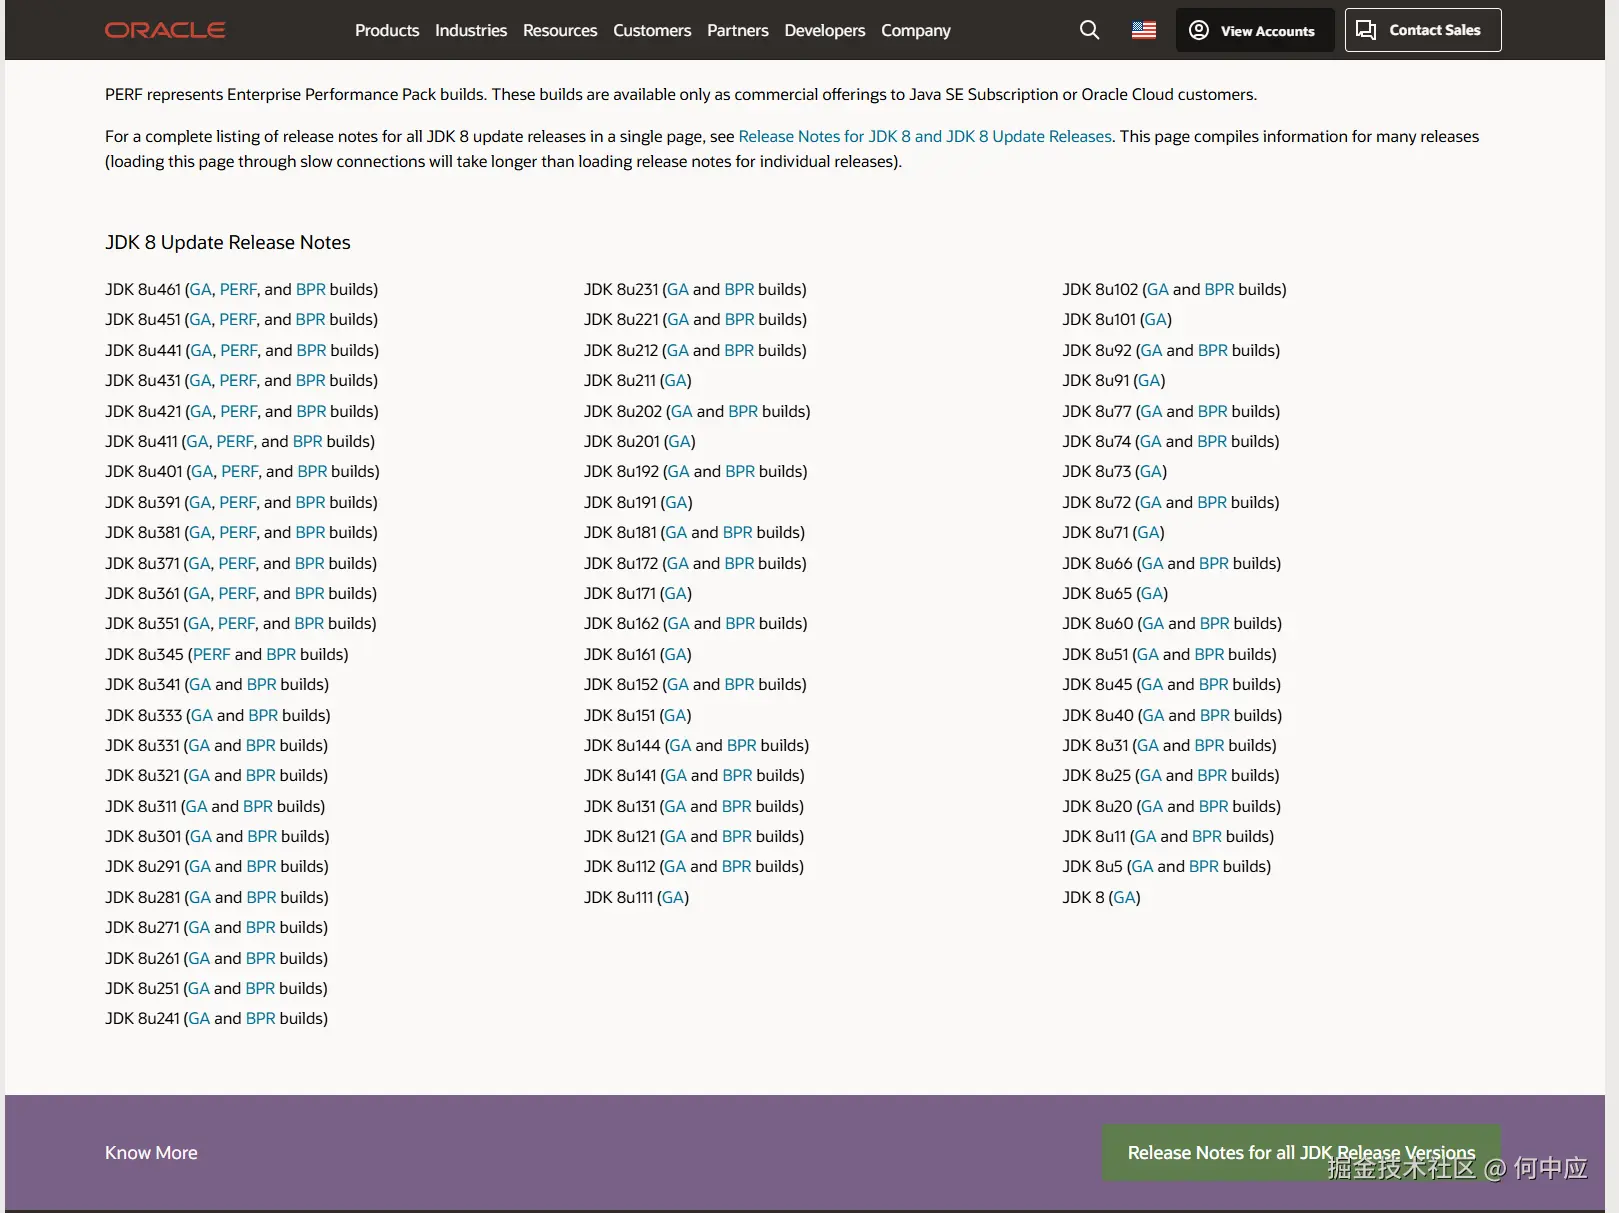This screenshot has height=1213, width=1619.
Task: Open the GA link for JDK 8u241
Action: tap(199, 1018)
